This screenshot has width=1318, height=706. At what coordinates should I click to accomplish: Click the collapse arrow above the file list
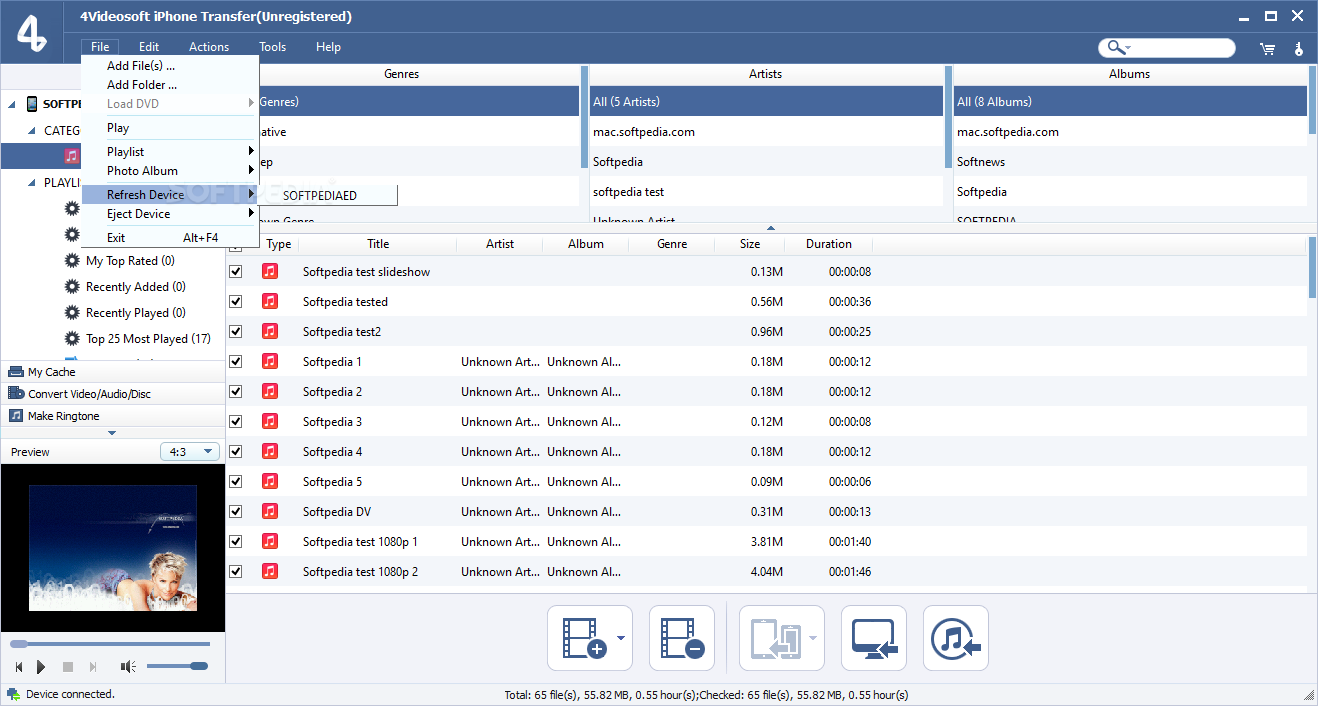coord(770,229)
